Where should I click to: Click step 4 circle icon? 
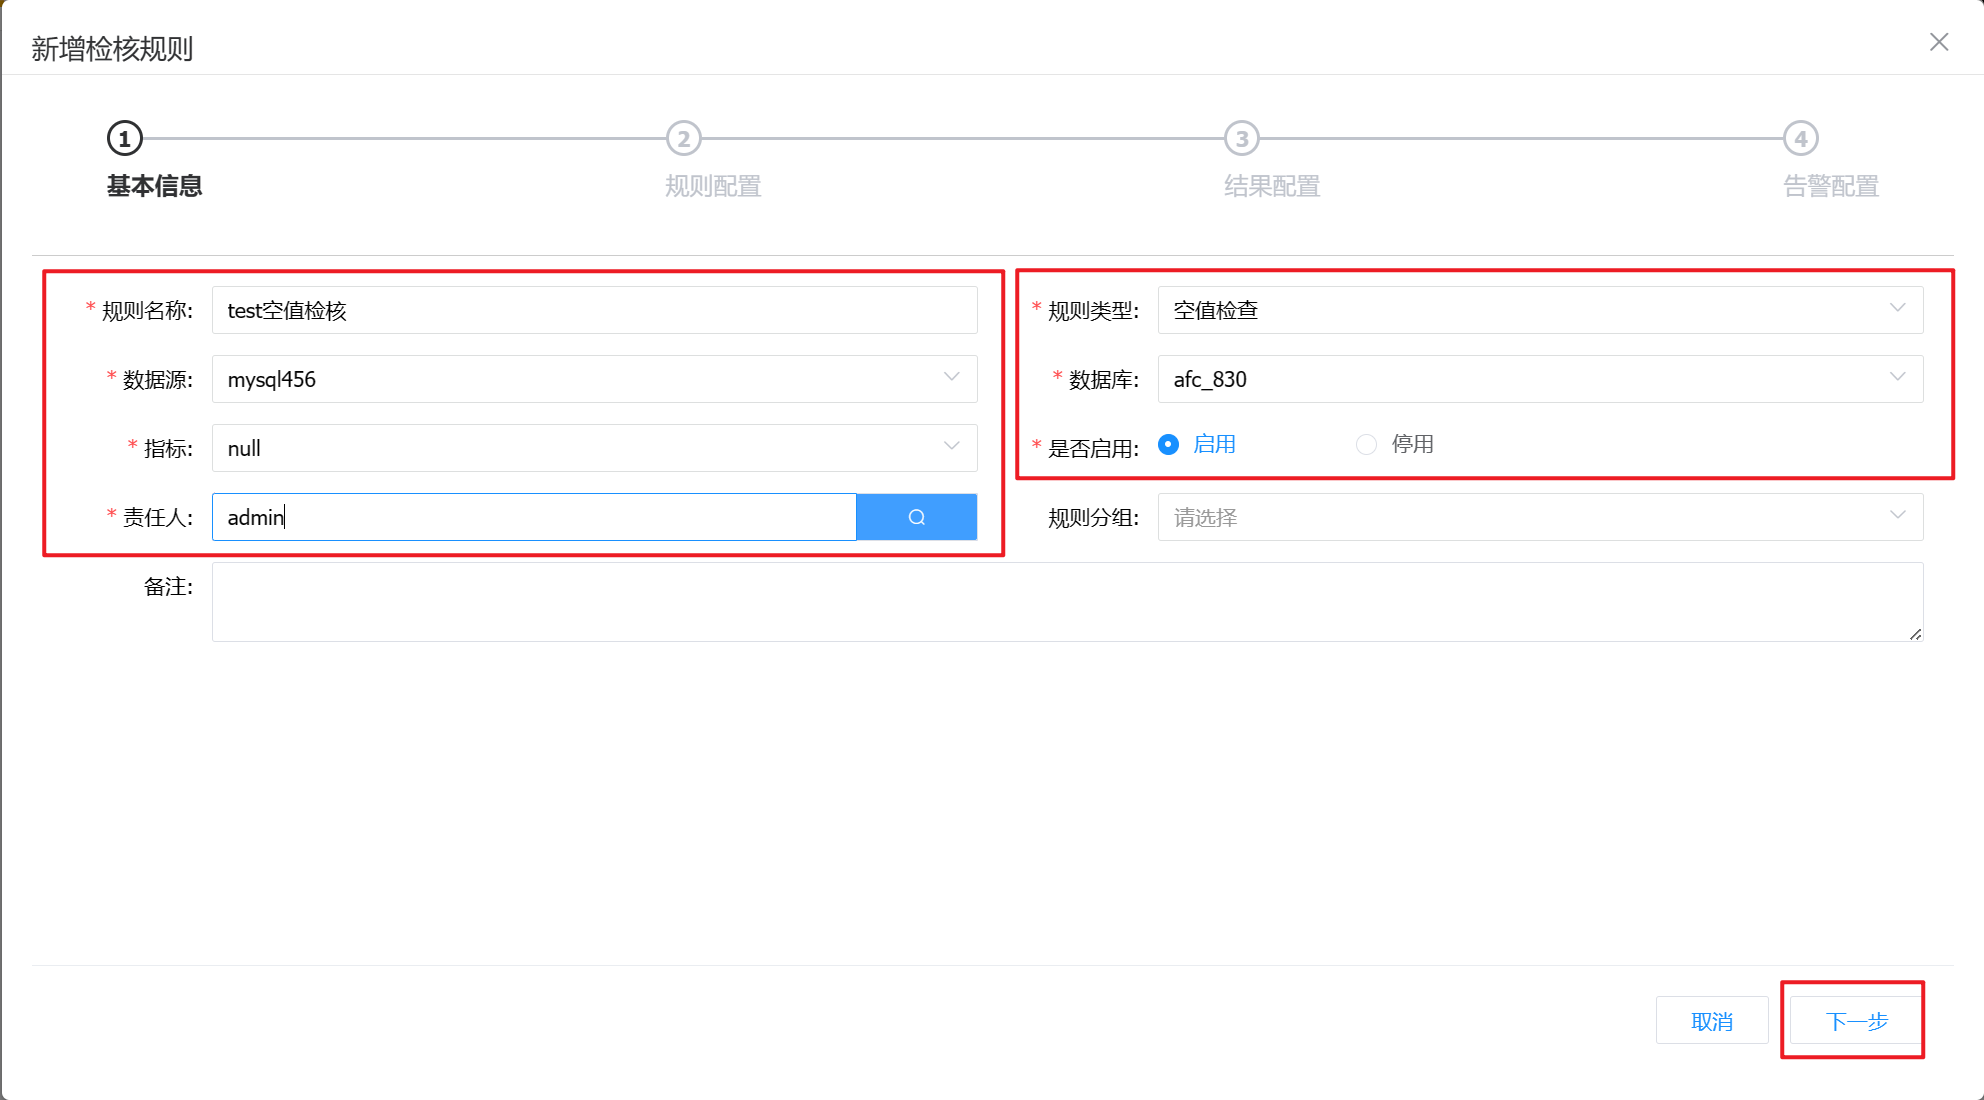(x=1801, y=139)
